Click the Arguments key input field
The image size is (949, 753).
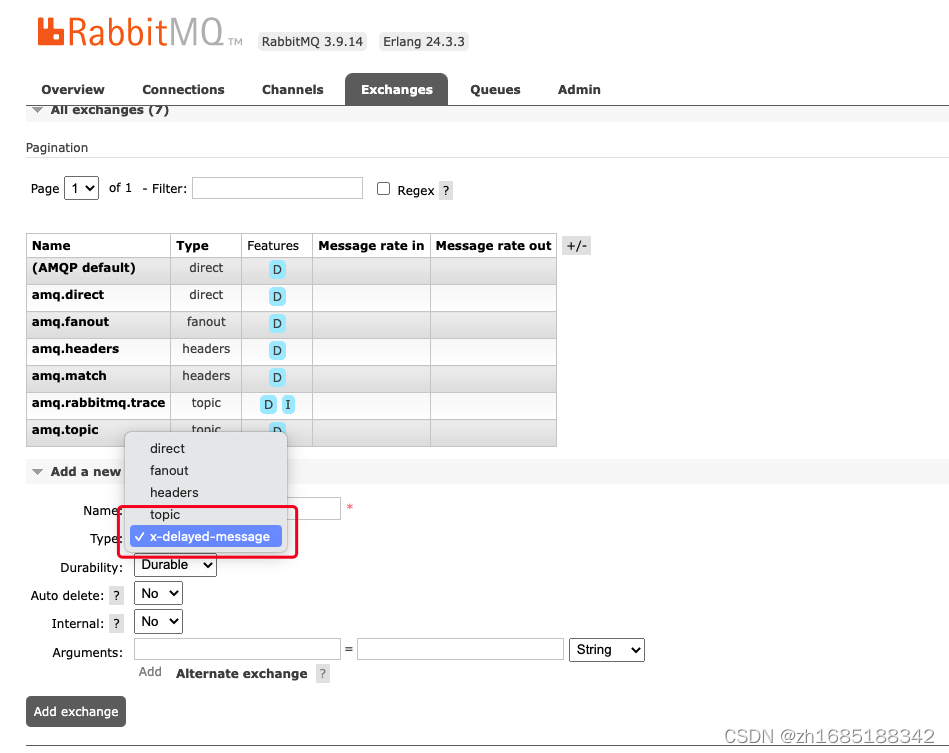pyautogui.click(x=237, y=649)
